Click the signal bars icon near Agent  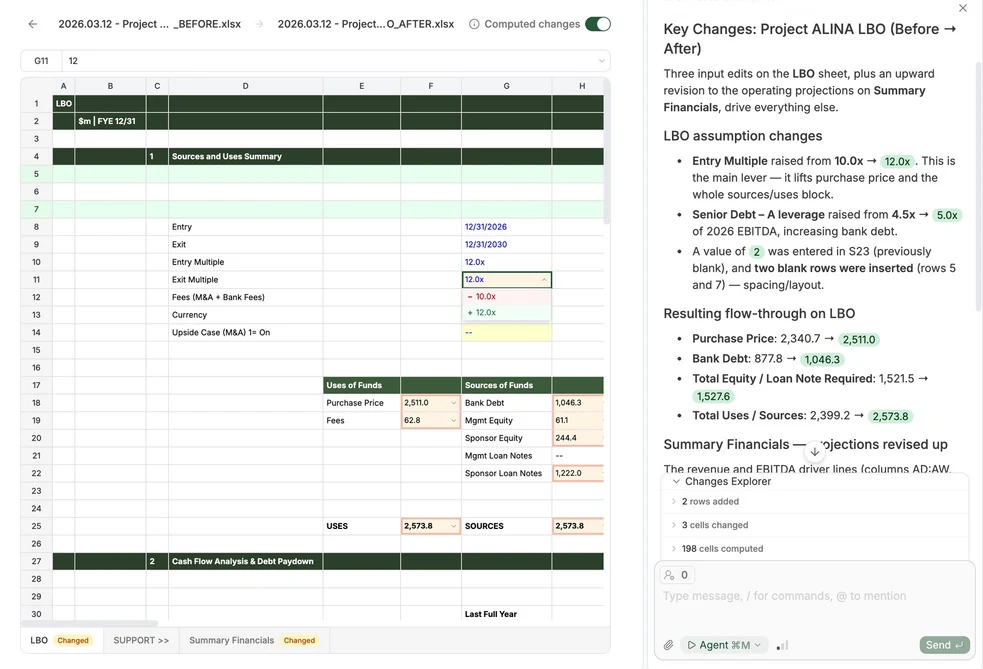pos(782,645)
